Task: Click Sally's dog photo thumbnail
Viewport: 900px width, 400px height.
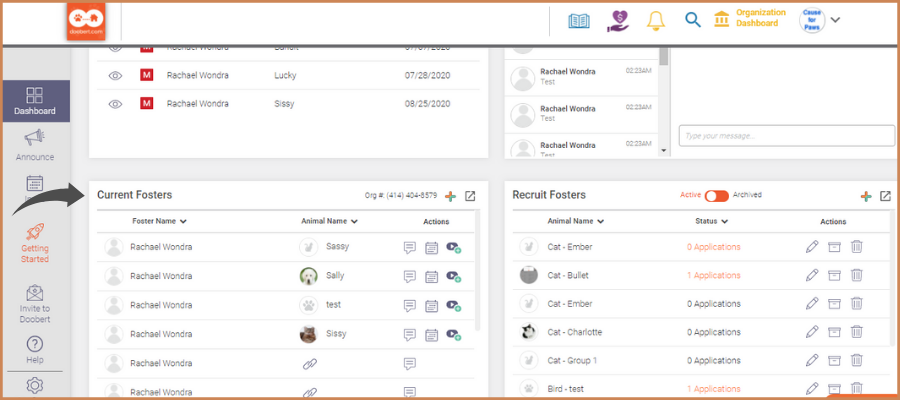Action: point(308,276)
